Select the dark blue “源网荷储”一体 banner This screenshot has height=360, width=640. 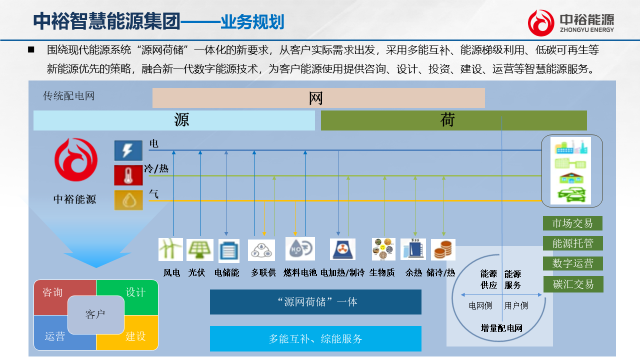[x=316, y=302]
